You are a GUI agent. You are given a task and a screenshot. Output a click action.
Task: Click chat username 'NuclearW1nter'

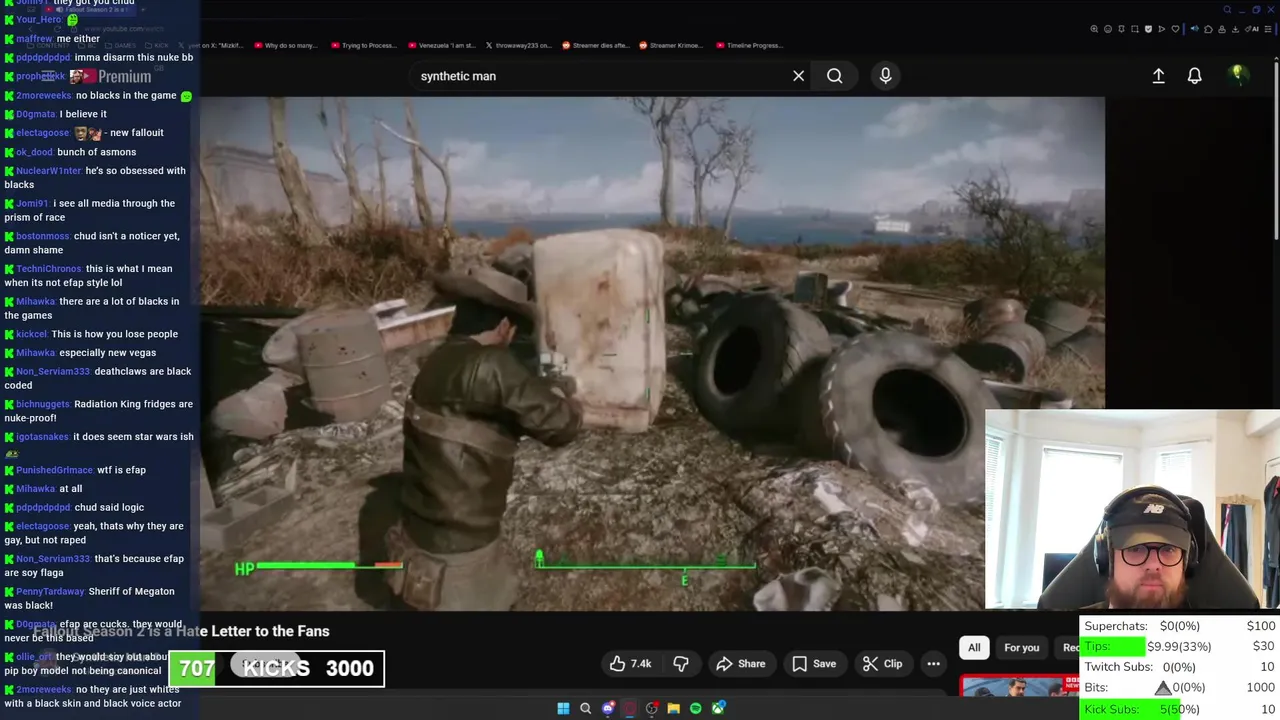(x=49, y=171)
